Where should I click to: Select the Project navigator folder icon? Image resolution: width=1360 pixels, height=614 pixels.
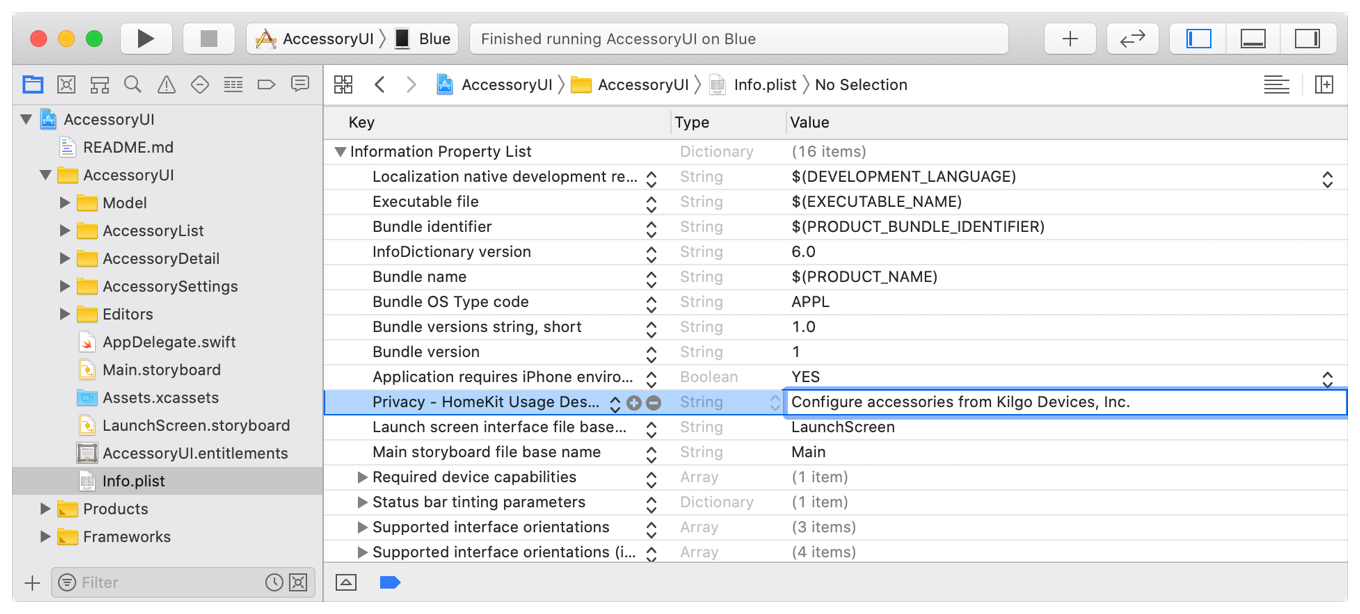coord(33,85)
